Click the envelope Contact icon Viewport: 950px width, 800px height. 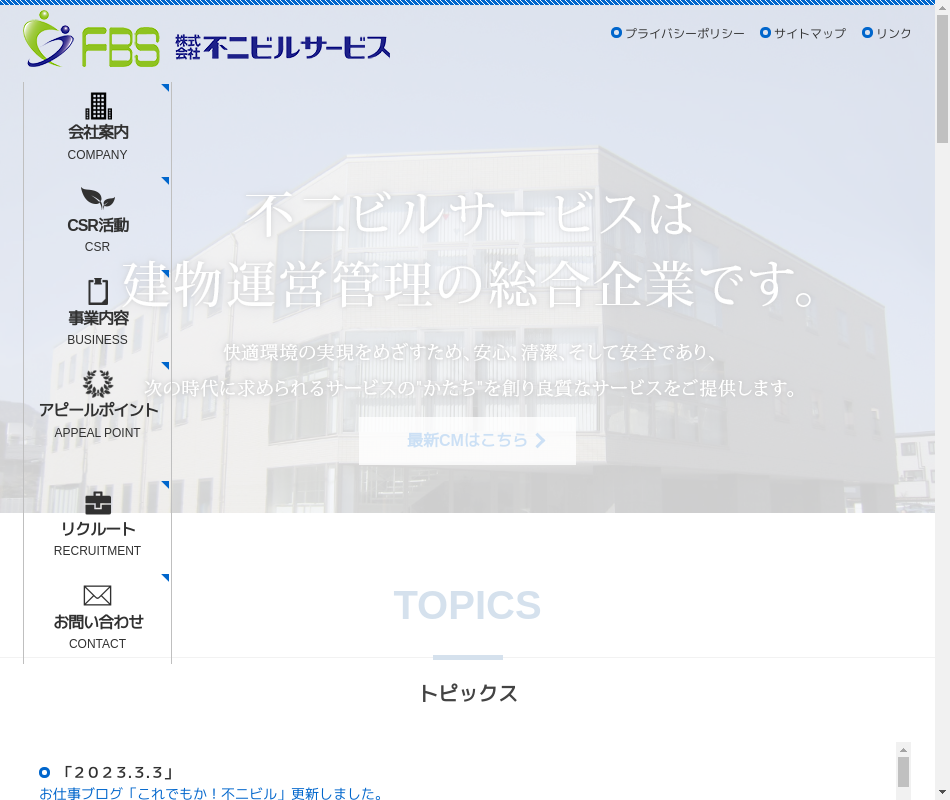[98, 595]
